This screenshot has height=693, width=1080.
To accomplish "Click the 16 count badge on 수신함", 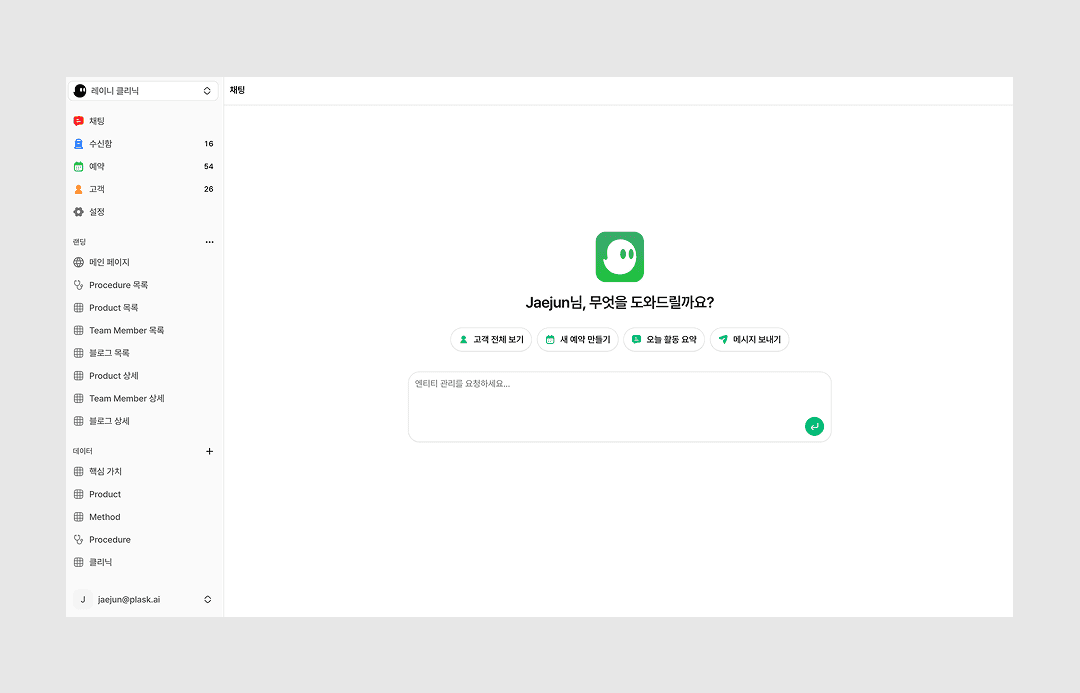I will click(209, 144).
